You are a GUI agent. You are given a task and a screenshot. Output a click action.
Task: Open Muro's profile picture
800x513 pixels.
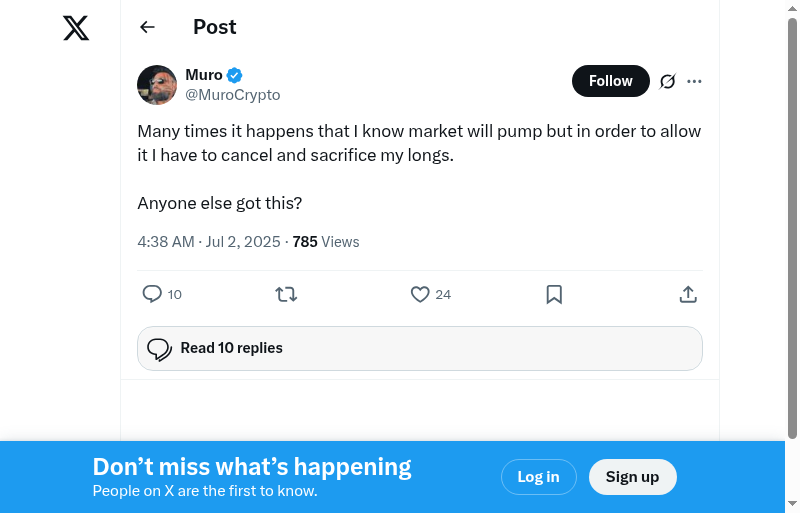pyautogui.click(x=157, y=85)
